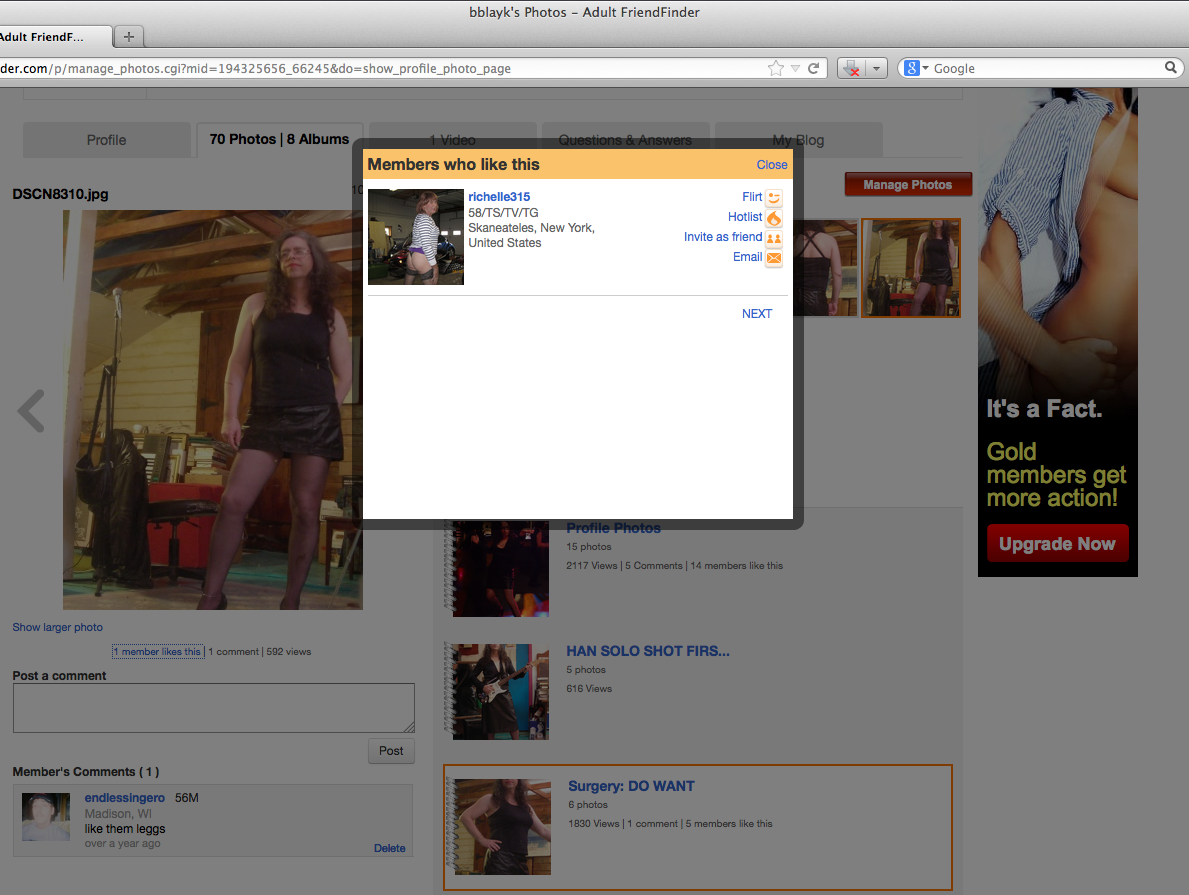
Task: Click the Invite as friend people icon
Action: 774,238
